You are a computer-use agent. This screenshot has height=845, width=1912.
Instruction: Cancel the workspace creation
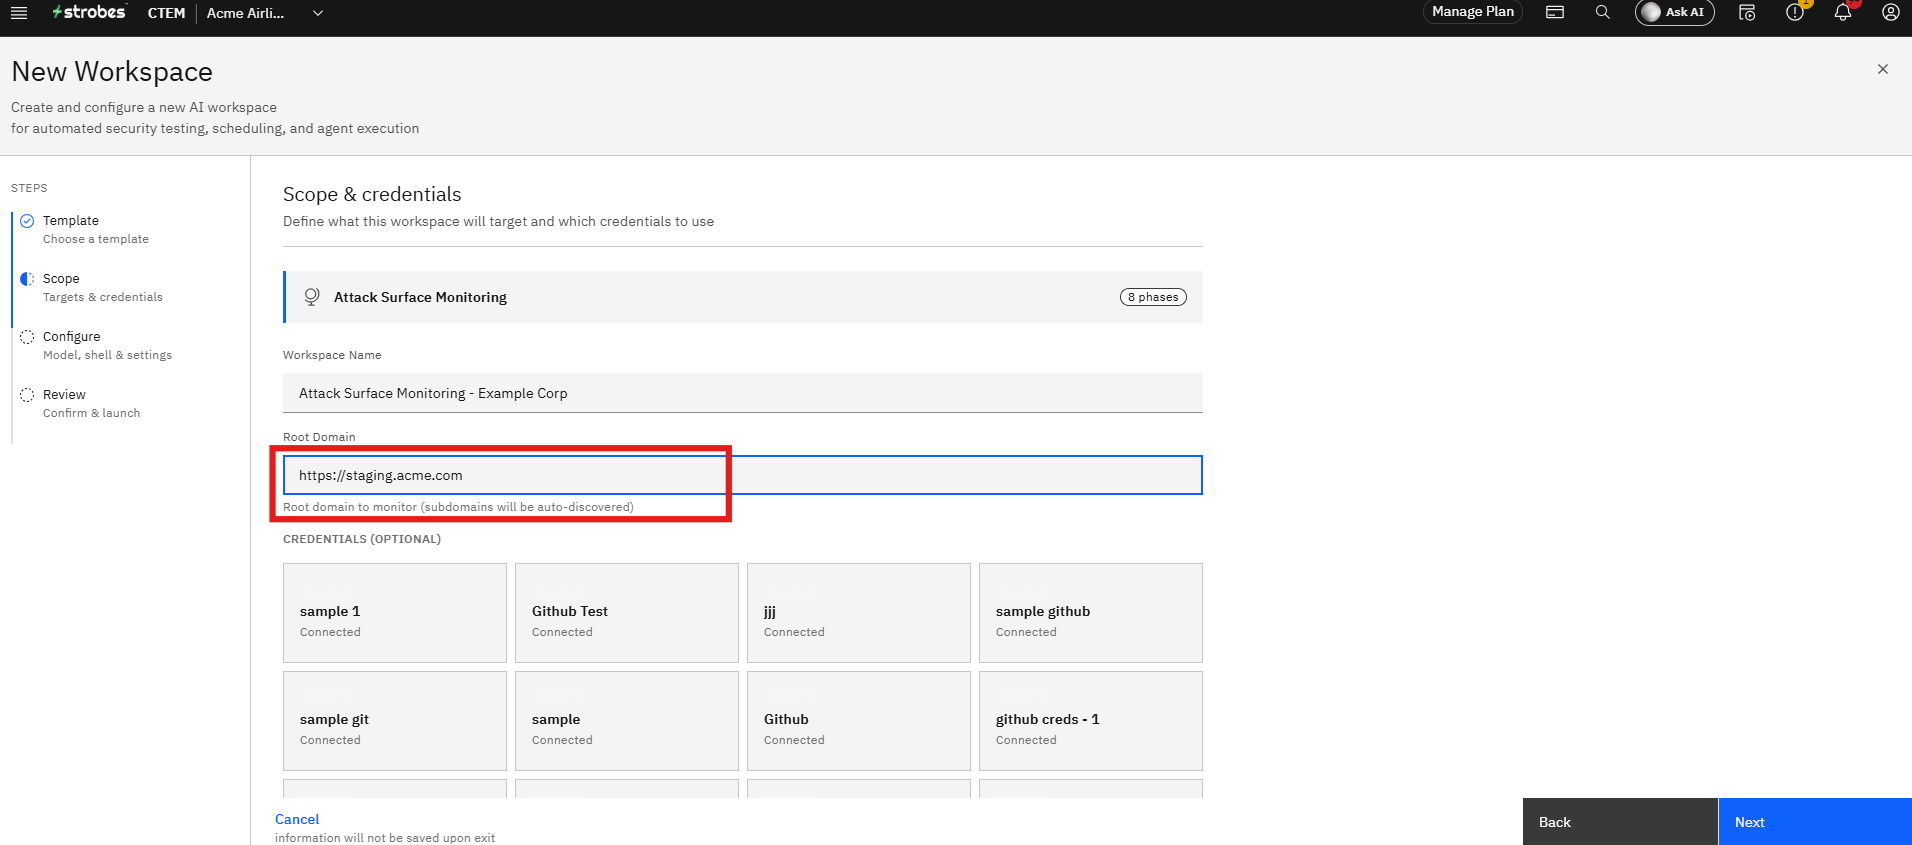(x=297, y=819)
